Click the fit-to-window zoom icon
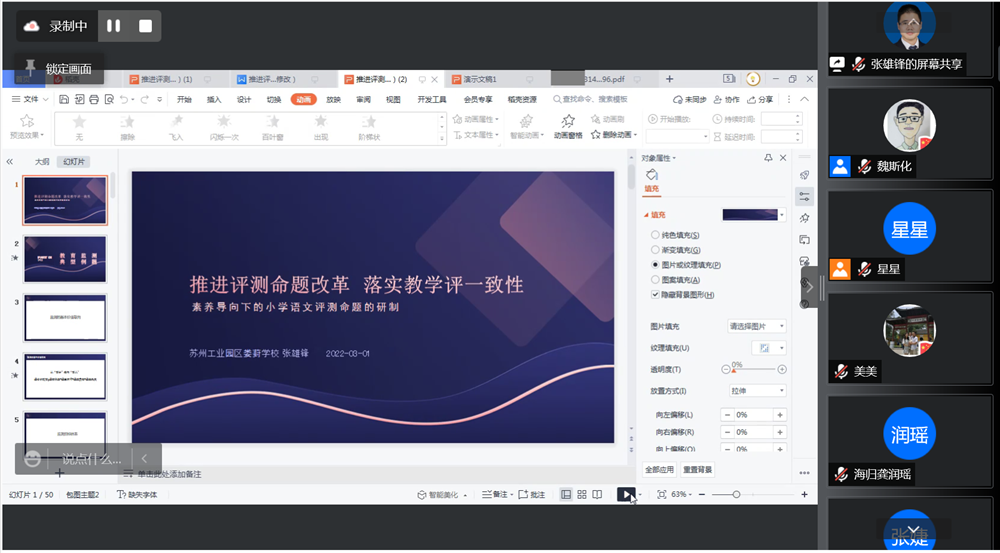 pyautogui.click(x=661, y=494)
